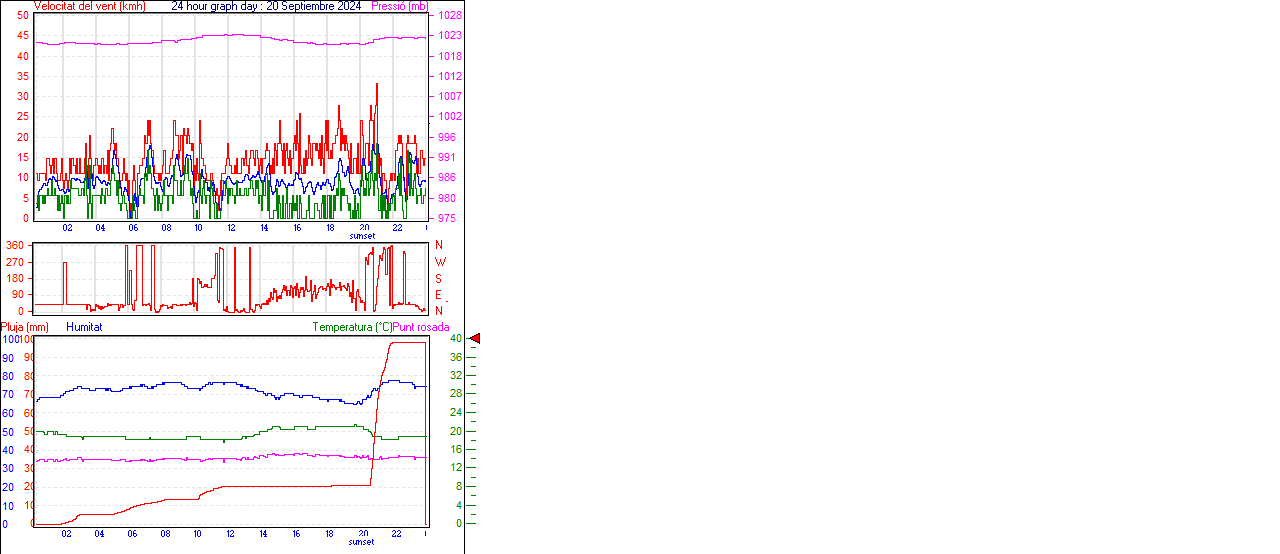Click the tallest red wind gust peak
1280x554 pixels.
click(377, 86)
